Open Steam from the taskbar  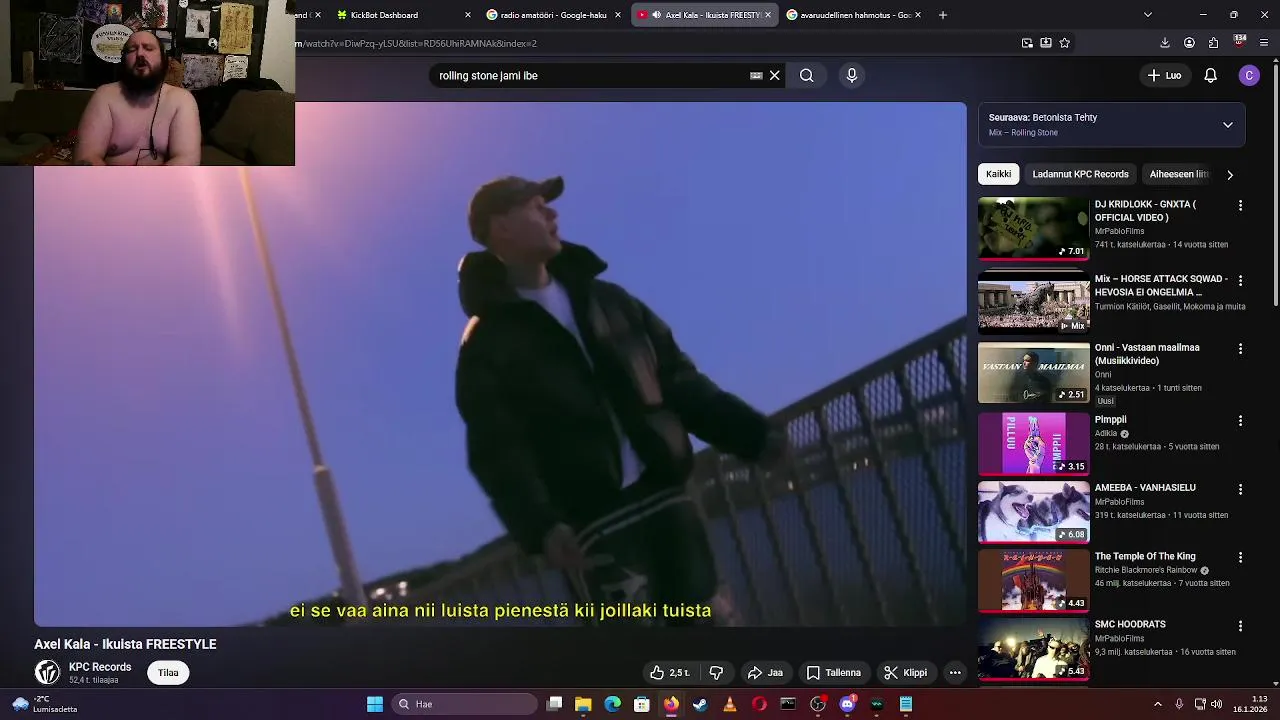pos(700,704)
